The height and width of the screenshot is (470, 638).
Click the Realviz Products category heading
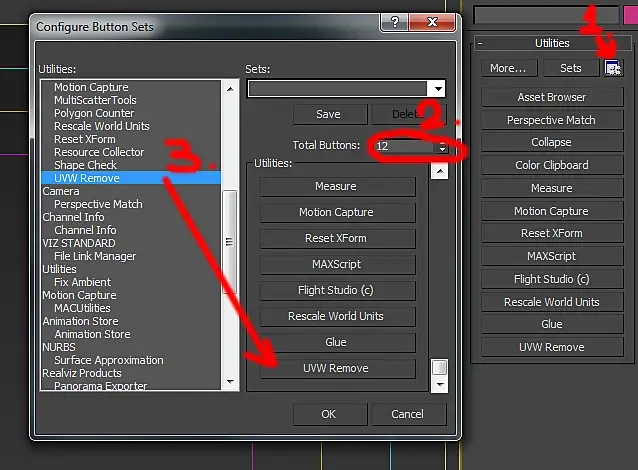coord(82,374)
